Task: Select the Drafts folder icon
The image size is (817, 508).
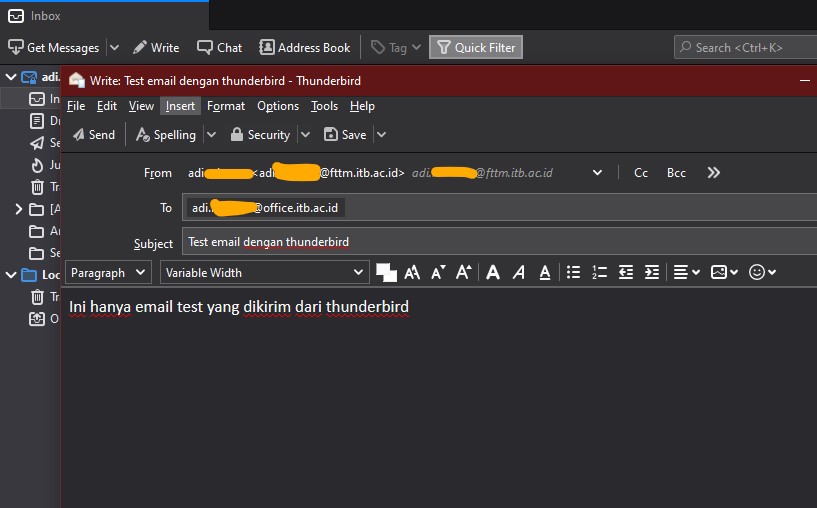Action: 37,121
